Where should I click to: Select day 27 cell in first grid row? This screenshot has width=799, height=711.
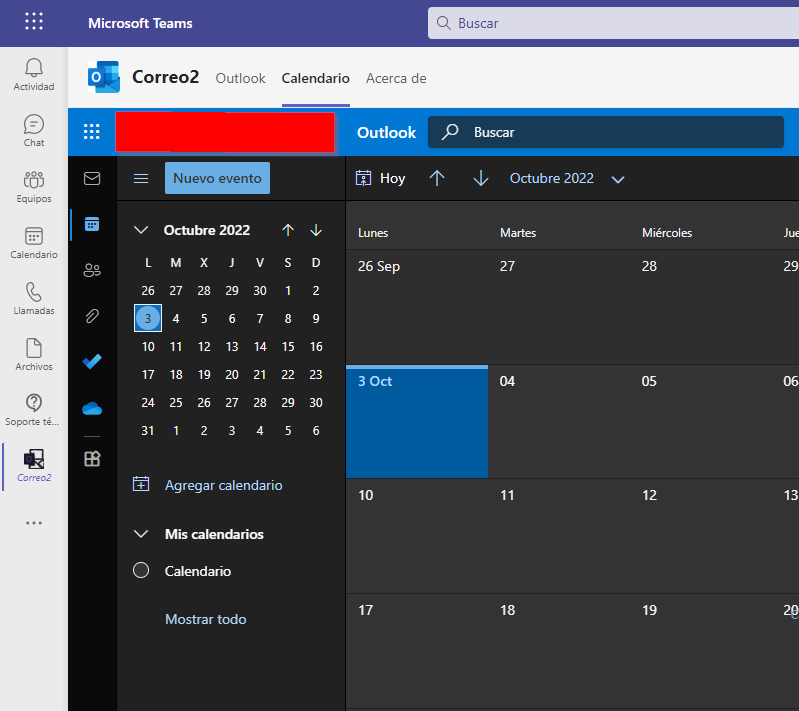point(558,307)
